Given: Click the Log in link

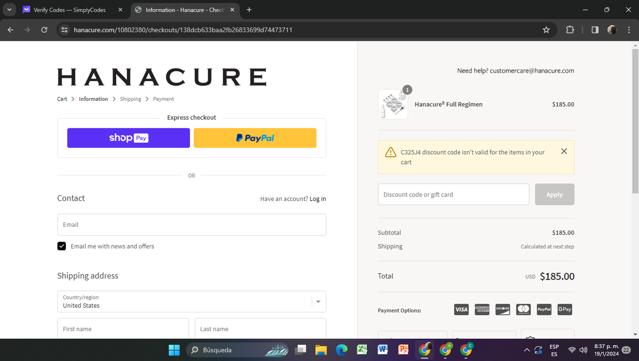Looking at the screenshot, I should pyautogui.click(x=318, y=199).
